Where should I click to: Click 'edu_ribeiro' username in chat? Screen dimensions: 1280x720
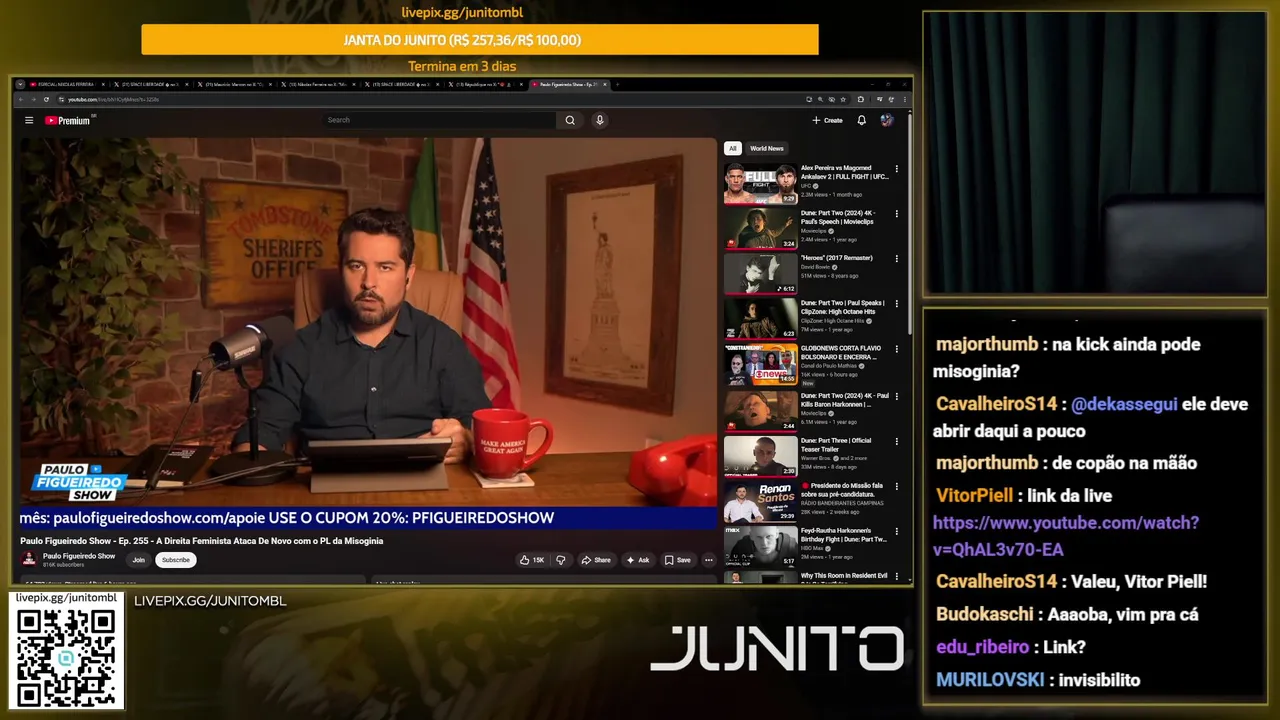click(982, 647)
